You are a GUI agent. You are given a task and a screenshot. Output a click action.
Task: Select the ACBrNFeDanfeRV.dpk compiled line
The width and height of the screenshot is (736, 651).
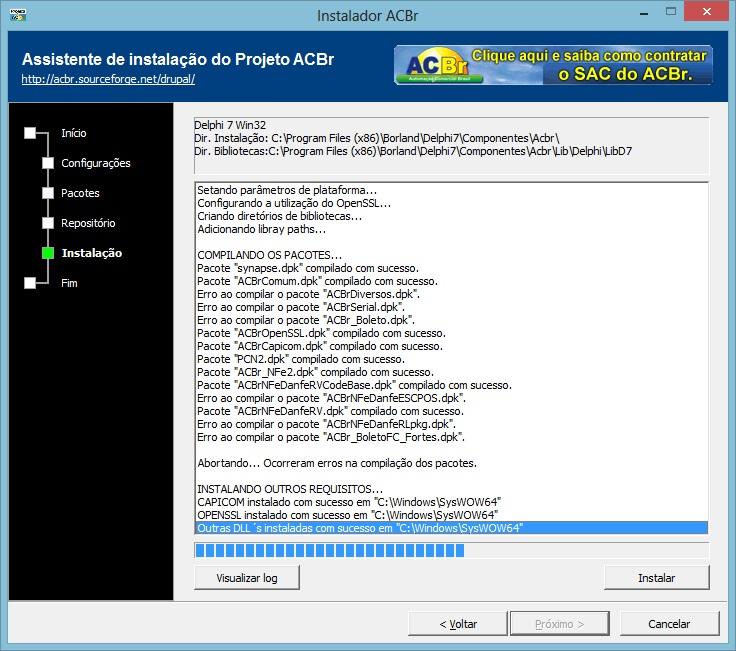click(330, 411)
